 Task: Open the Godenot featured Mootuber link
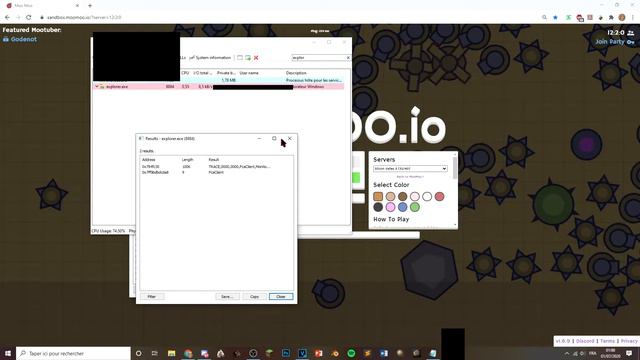(20, 39)
